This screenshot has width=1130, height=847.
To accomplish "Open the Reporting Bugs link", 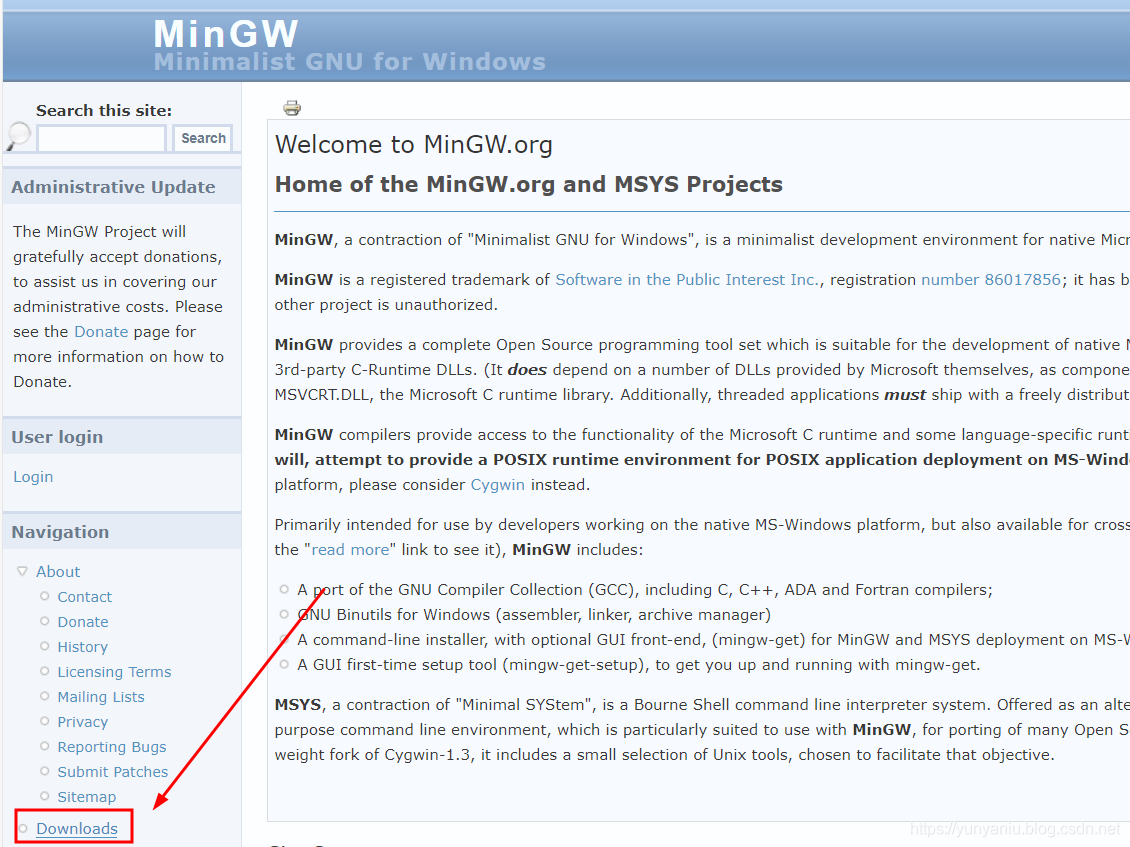I will (x=112, y=747).
